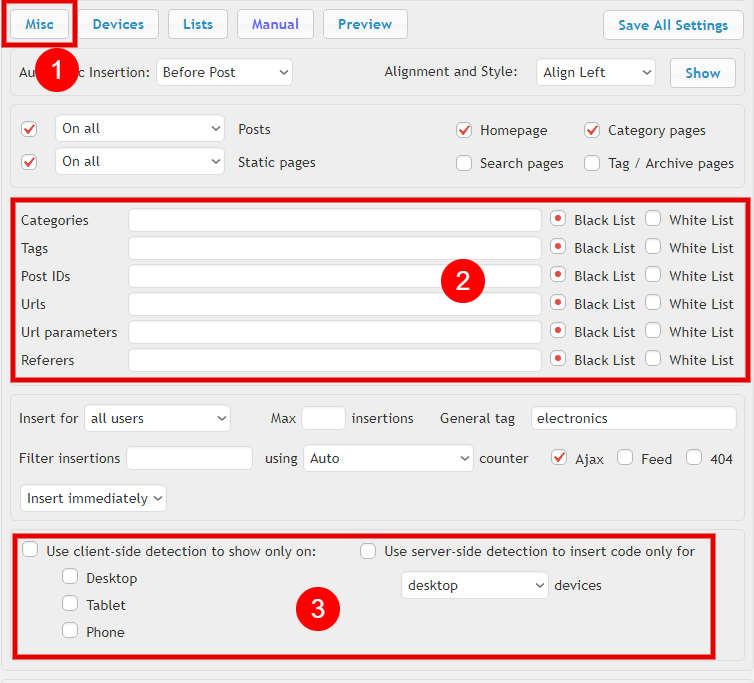Screen dimensions: 754x683
Task: Select the Manual tab
Action: (x=275, y=24)
